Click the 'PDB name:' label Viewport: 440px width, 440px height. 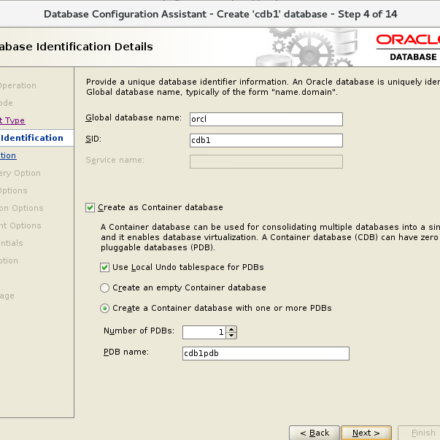click(x=126, y=352)
